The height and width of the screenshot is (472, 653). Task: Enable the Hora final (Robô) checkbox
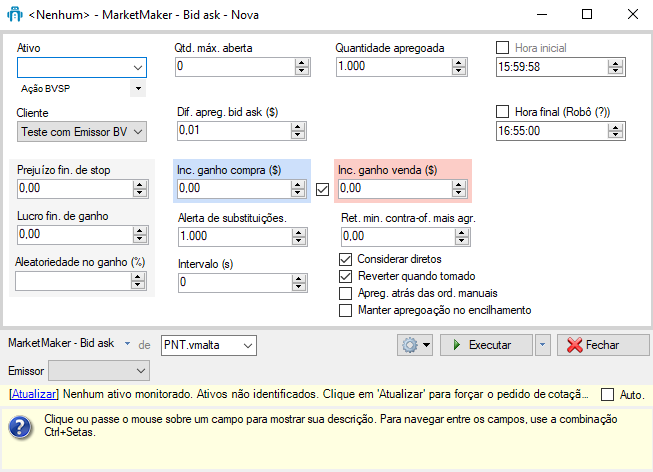tap(503, 112)
